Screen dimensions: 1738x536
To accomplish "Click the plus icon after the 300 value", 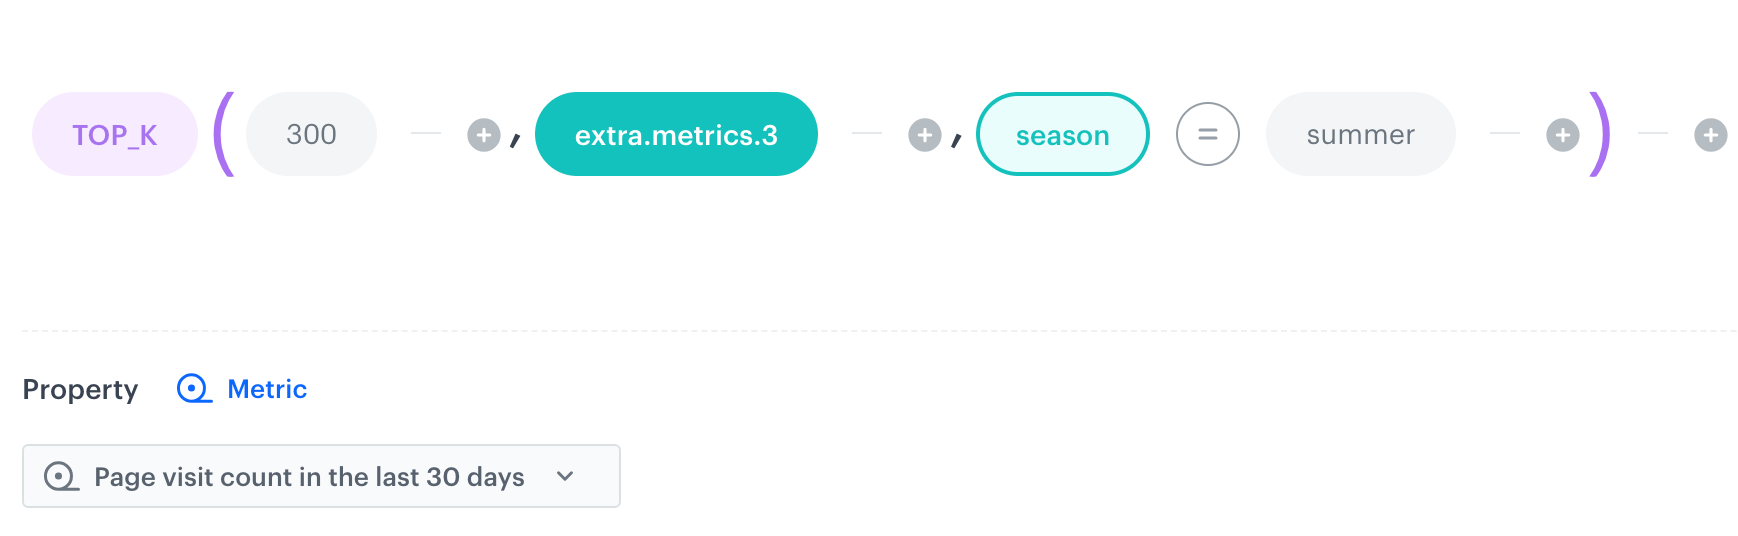I will [x=484, y=135].
